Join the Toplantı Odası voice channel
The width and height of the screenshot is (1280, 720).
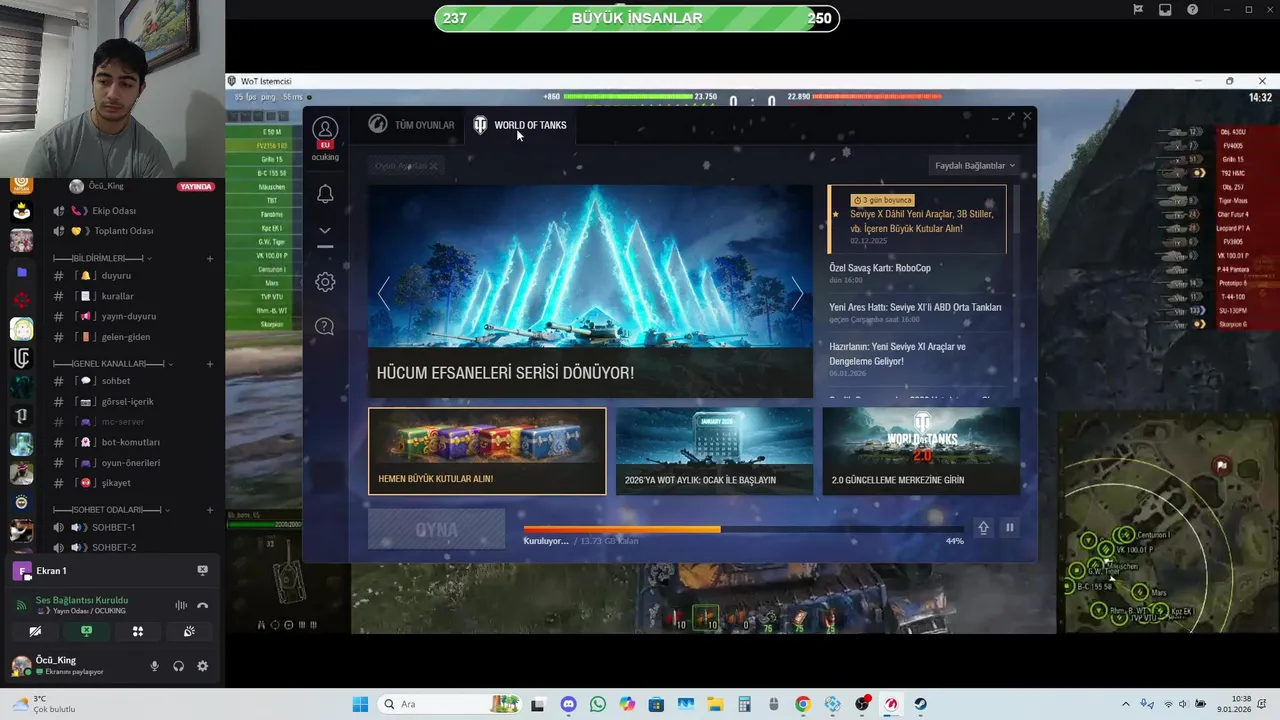coord(122,231)
